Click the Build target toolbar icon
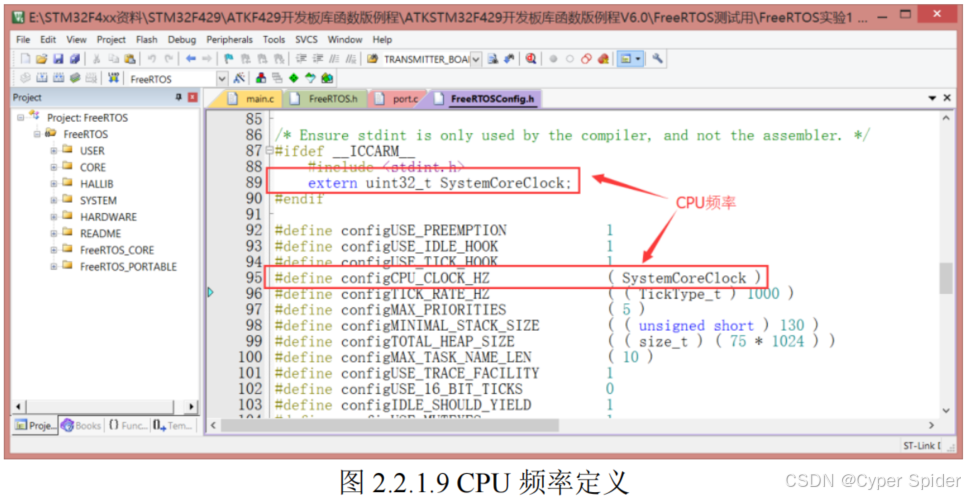 click(x=41, y=78)
